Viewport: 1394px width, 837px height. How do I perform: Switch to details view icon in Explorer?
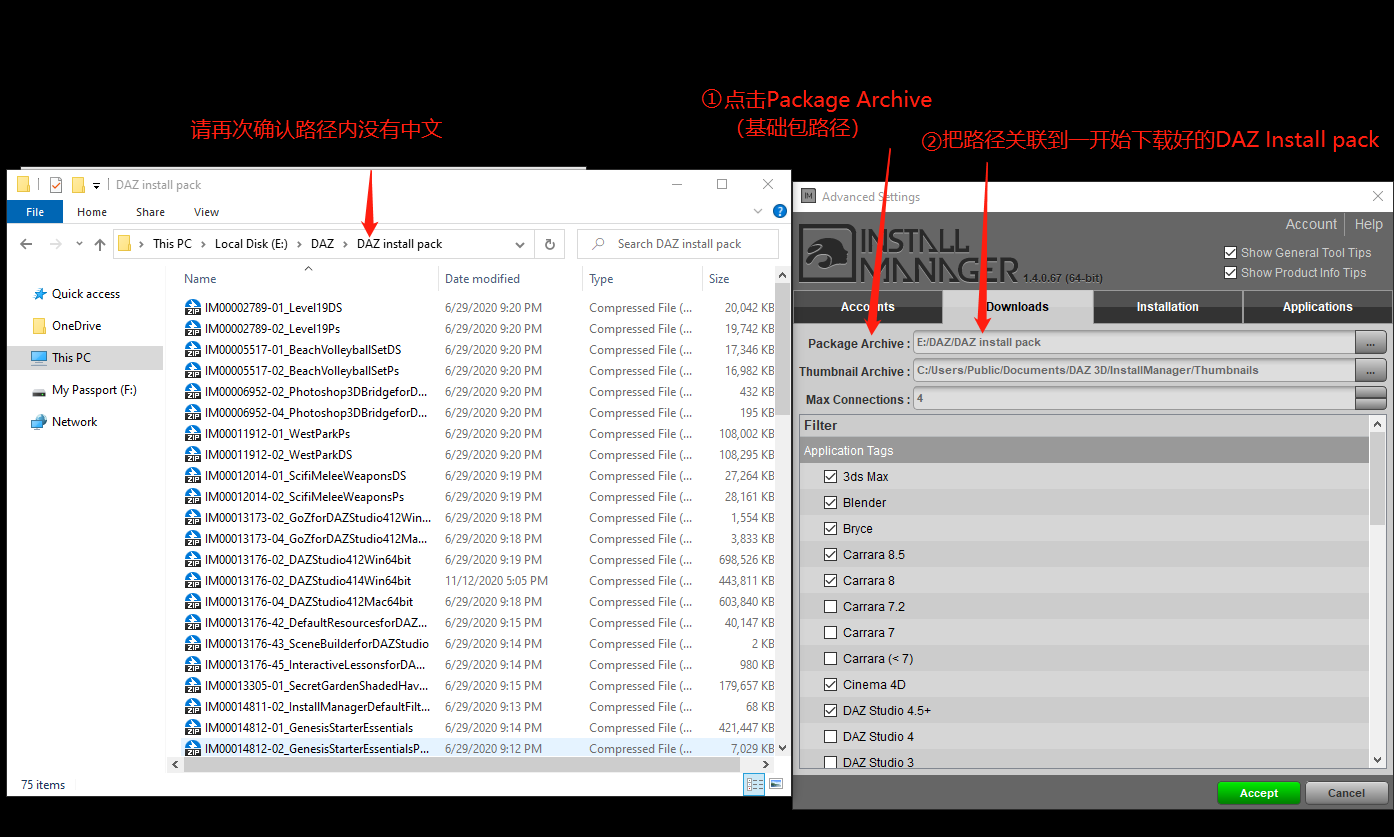coord(754,785)
